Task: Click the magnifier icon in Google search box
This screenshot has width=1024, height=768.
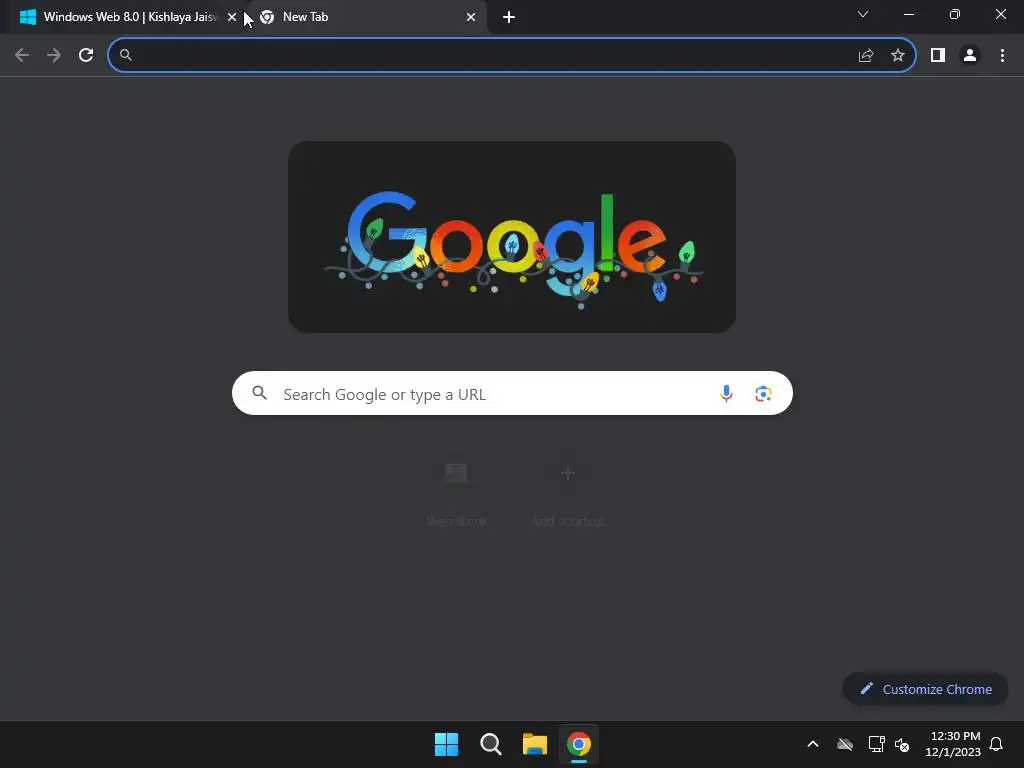Action: click(x=259, y=392)
